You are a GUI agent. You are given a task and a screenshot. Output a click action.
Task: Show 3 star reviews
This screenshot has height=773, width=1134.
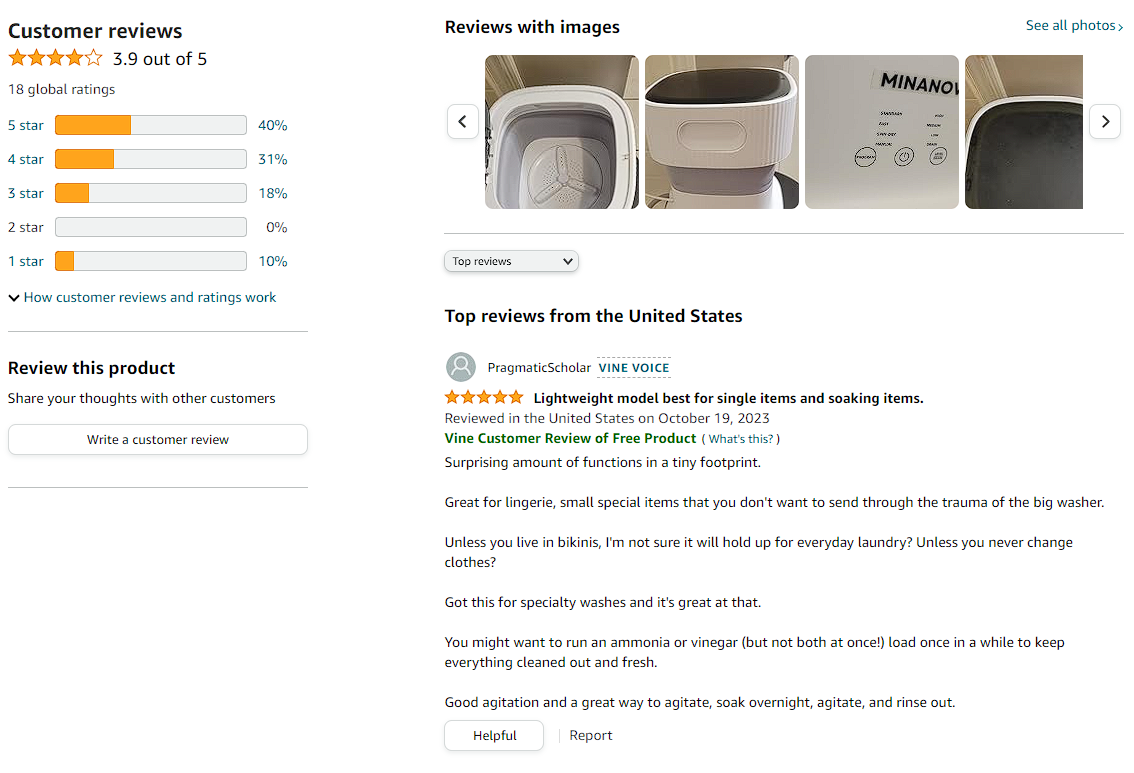[26, 193]
